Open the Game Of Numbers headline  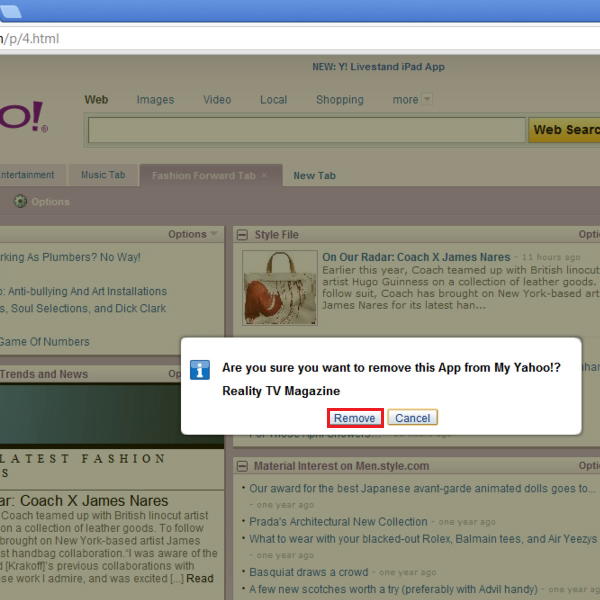[44, 341]
